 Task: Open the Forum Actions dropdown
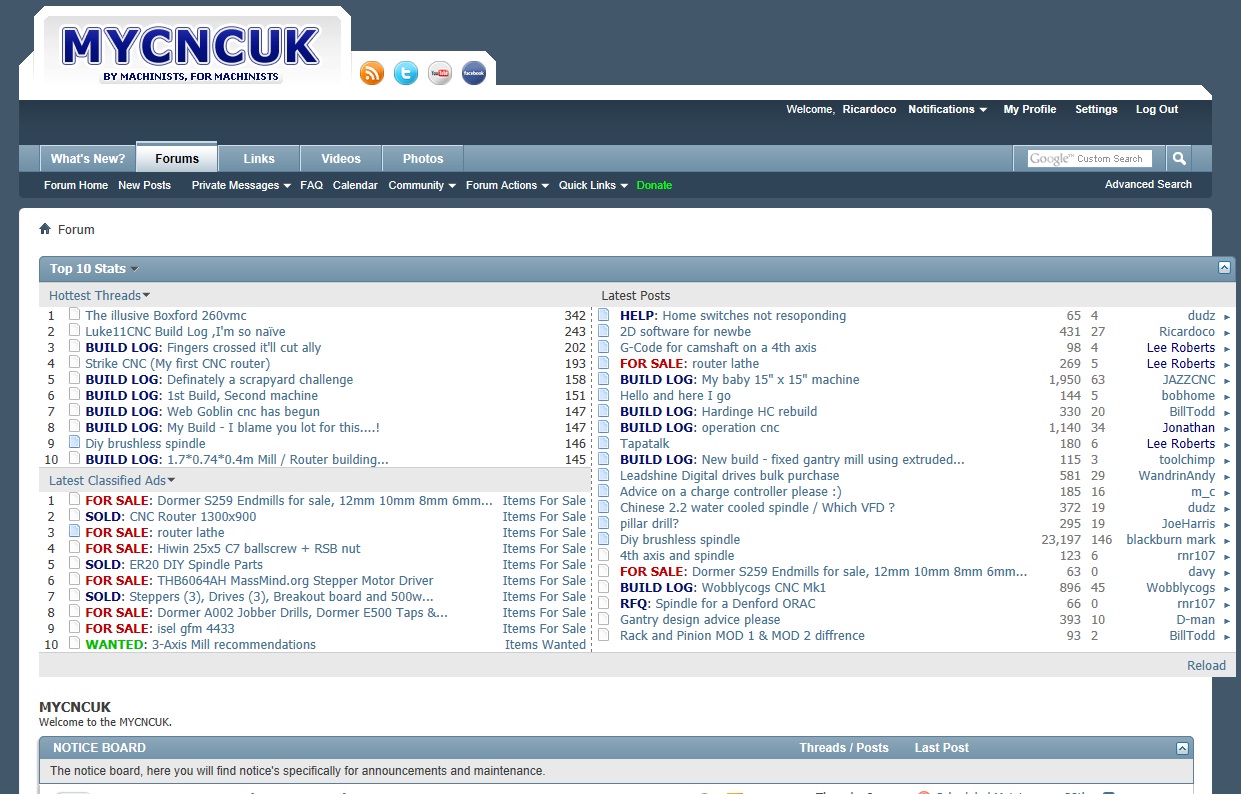pyautogui.click(x=508, y=185)
